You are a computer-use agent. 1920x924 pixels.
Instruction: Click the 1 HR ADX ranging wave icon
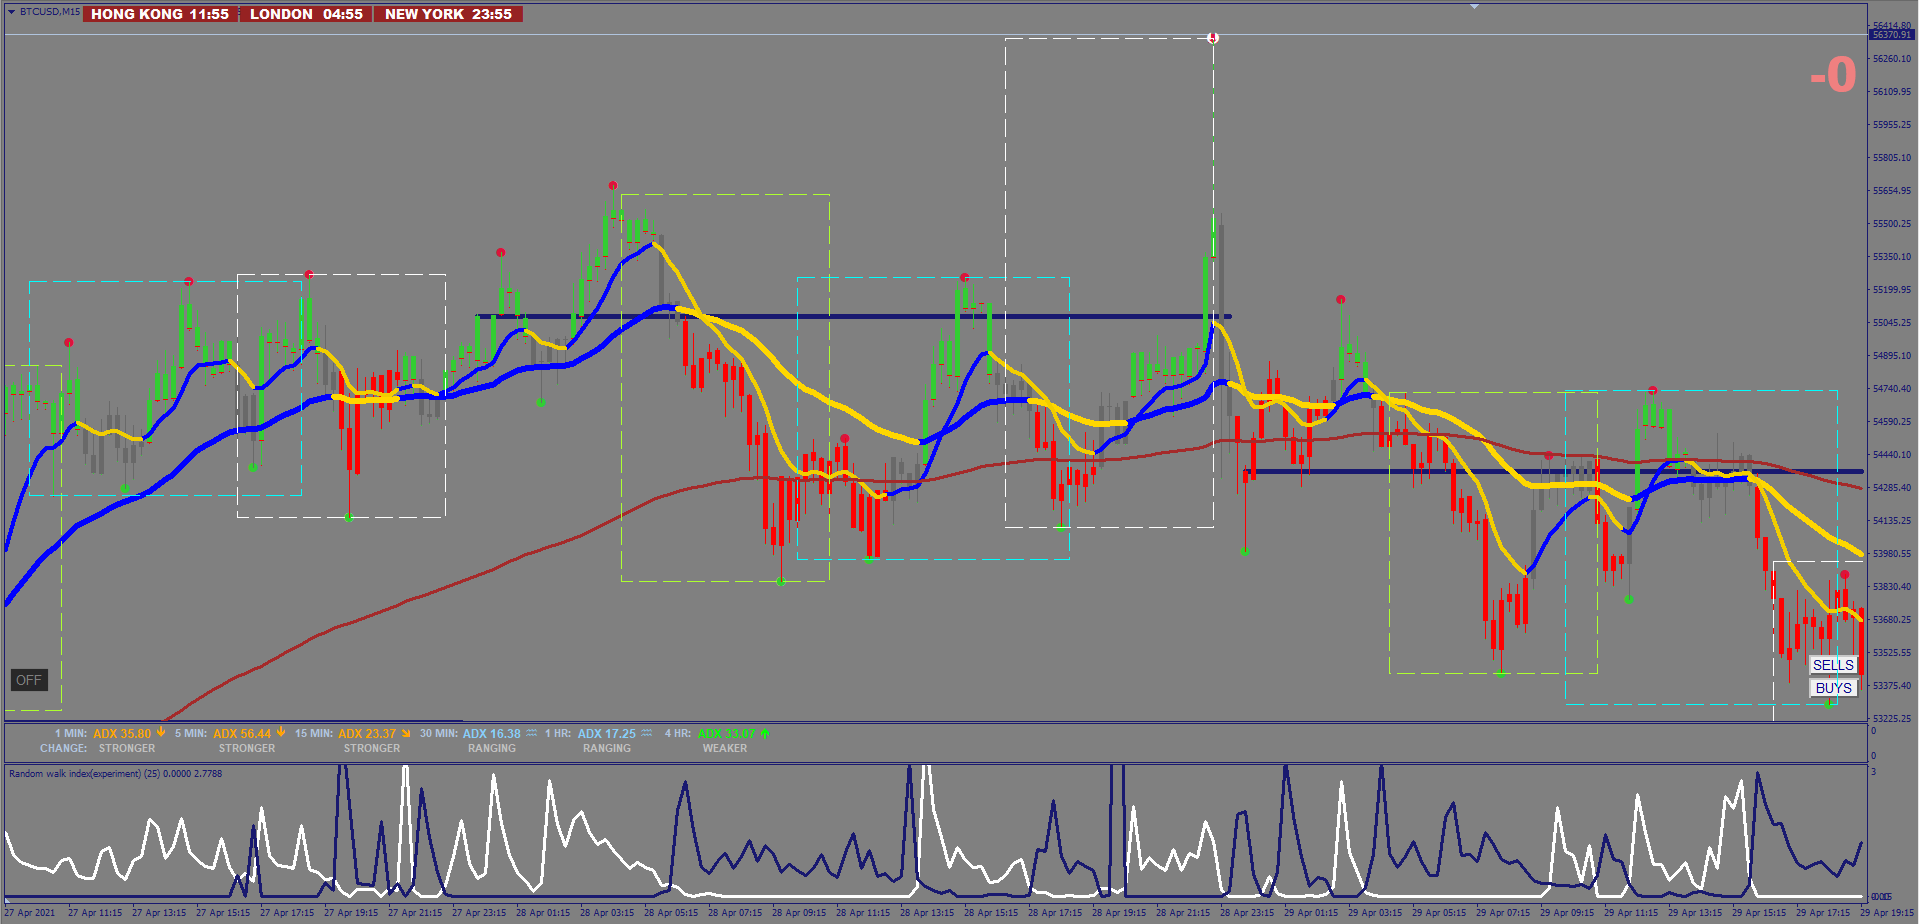pyautogui.click(x=647, y=733)
